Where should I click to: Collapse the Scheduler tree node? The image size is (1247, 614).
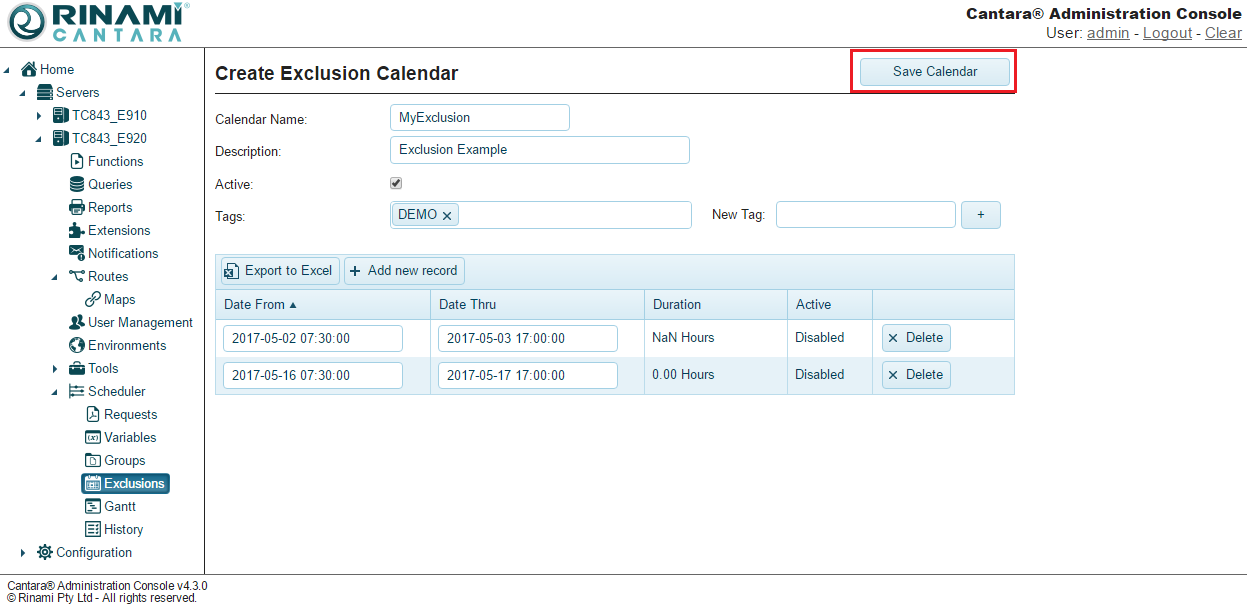tap(55, 392)
